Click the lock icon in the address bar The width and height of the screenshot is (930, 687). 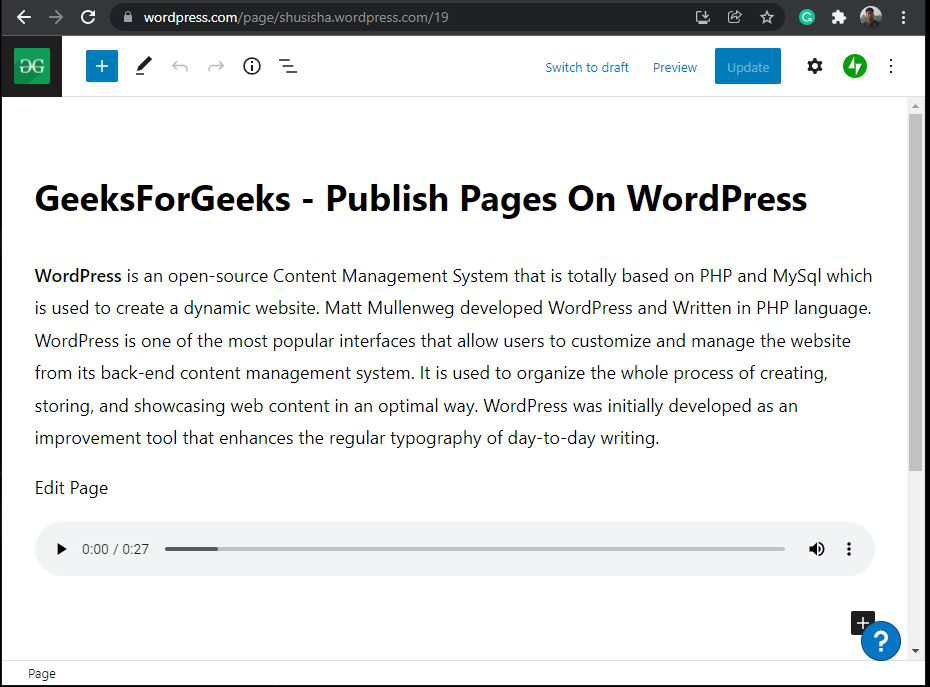128,17
